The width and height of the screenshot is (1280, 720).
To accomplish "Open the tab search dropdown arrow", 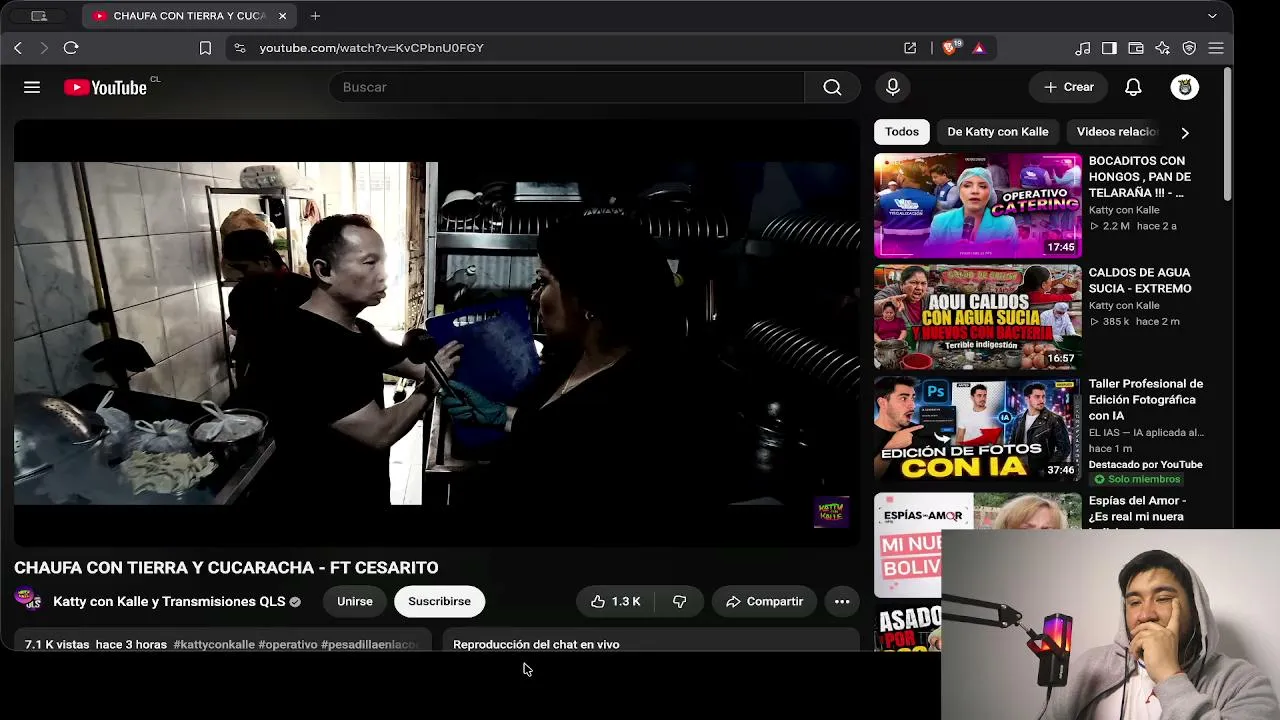I will tap(1212, 16).
